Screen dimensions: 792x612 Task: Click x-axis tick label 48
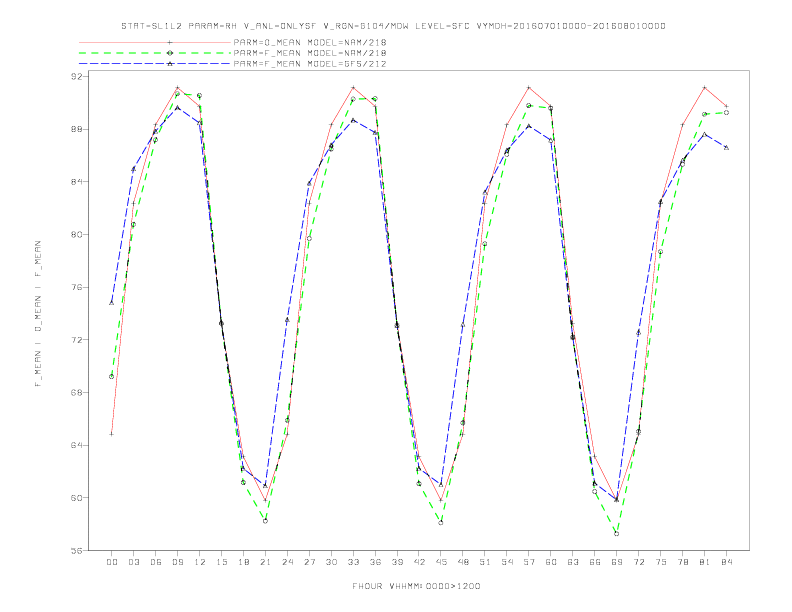[x=463, y=562]
